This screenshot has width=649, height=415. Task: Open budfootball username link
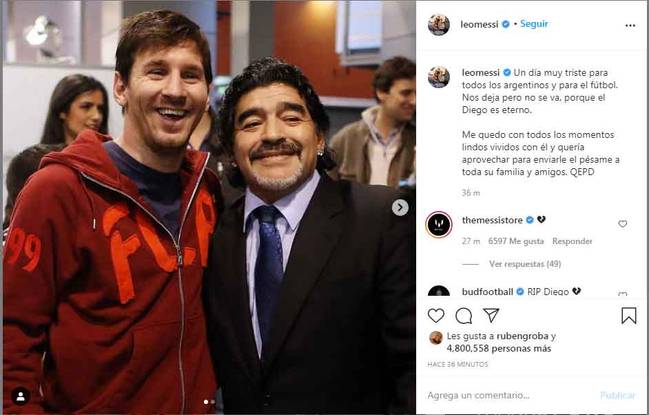(x=487, y=292)
